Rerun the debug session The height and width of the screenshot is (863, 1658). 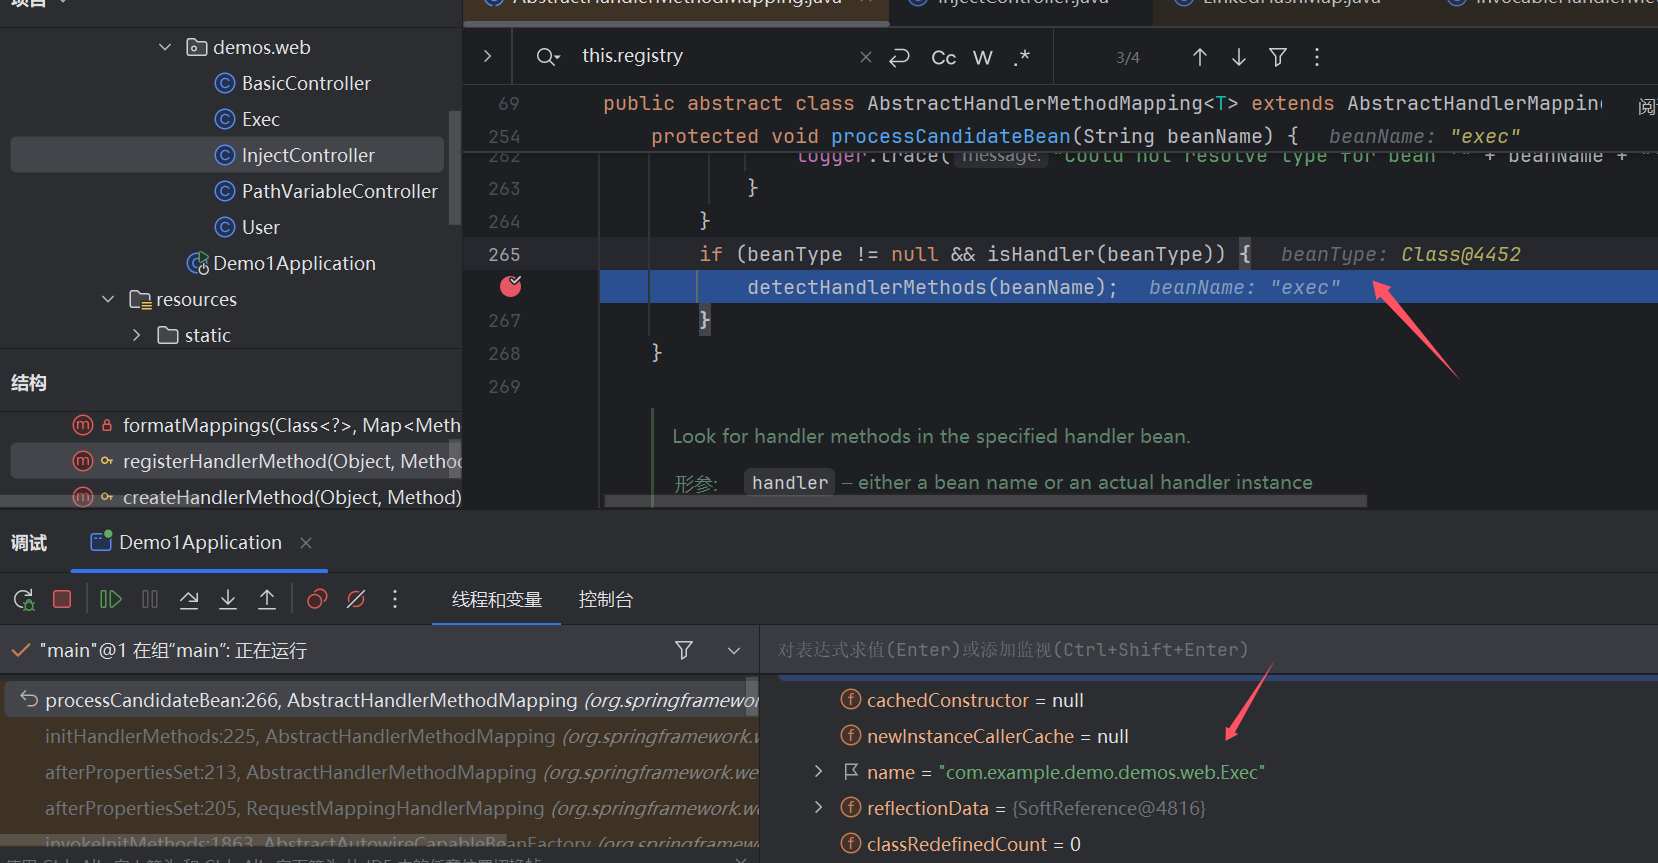[x=24, y=599]
